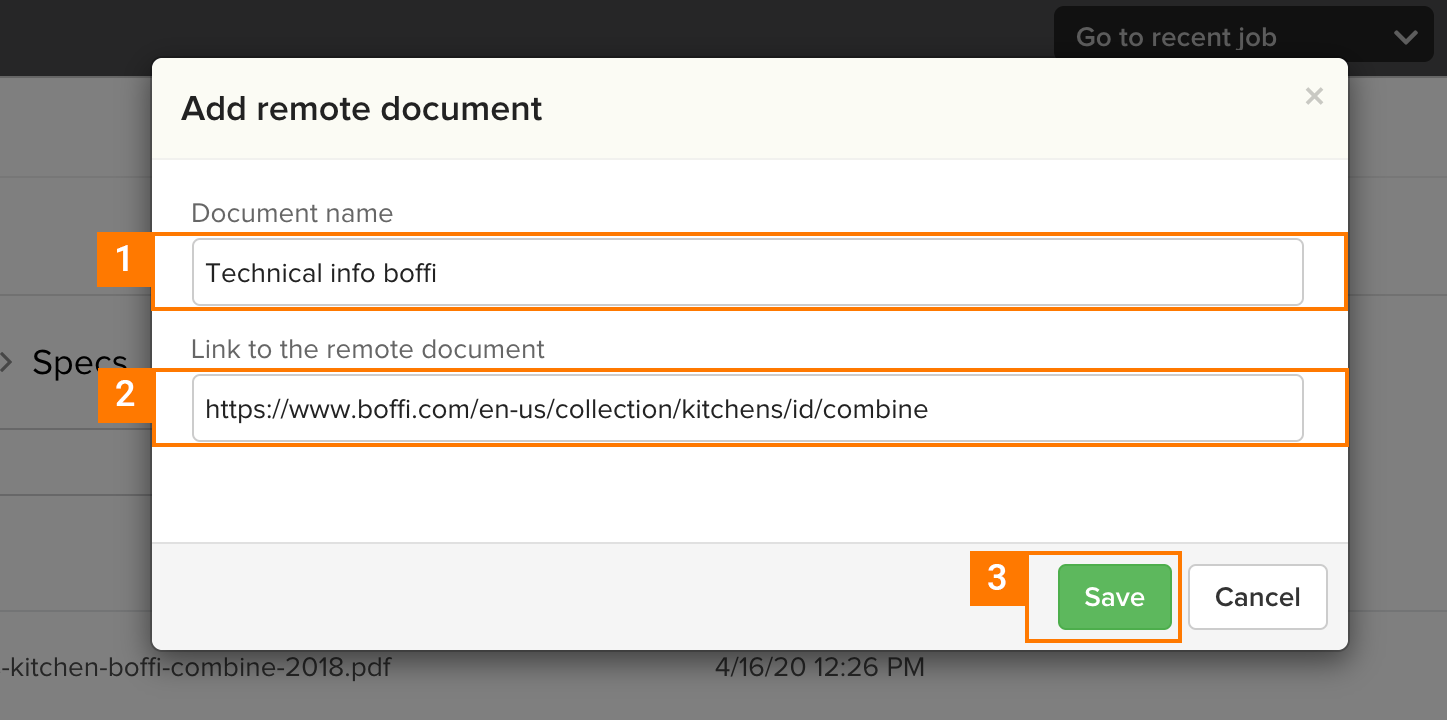Click the Link to the remote document field

(748, 408)
